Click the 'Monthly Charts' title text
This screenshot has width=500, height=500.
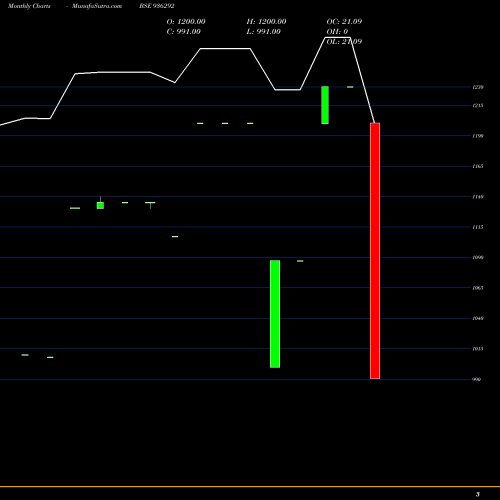coord(29,6)
